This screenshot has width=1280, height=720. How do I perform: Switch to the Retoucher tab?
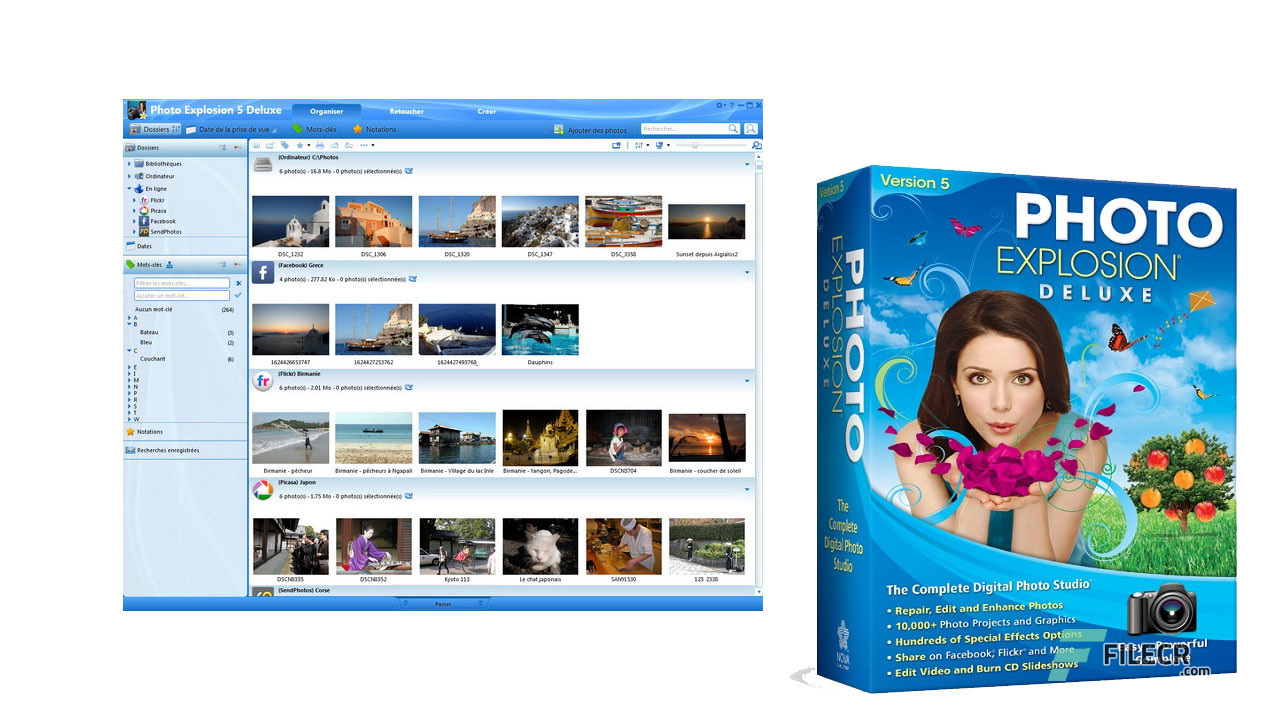point(406,111)
